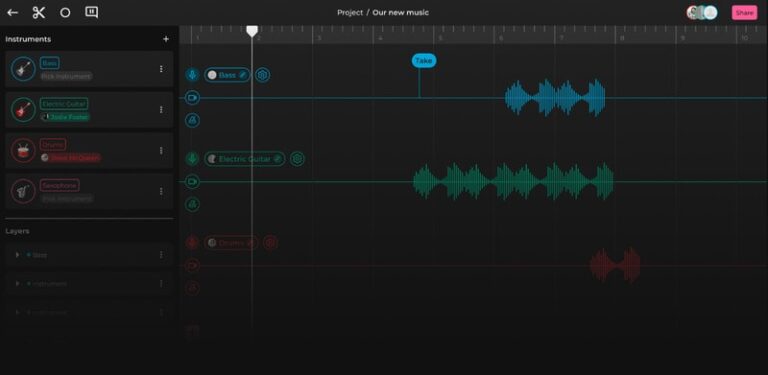Click the pencil edit icon on Drums track name
The image size is (768, 375).
(250, 242)
